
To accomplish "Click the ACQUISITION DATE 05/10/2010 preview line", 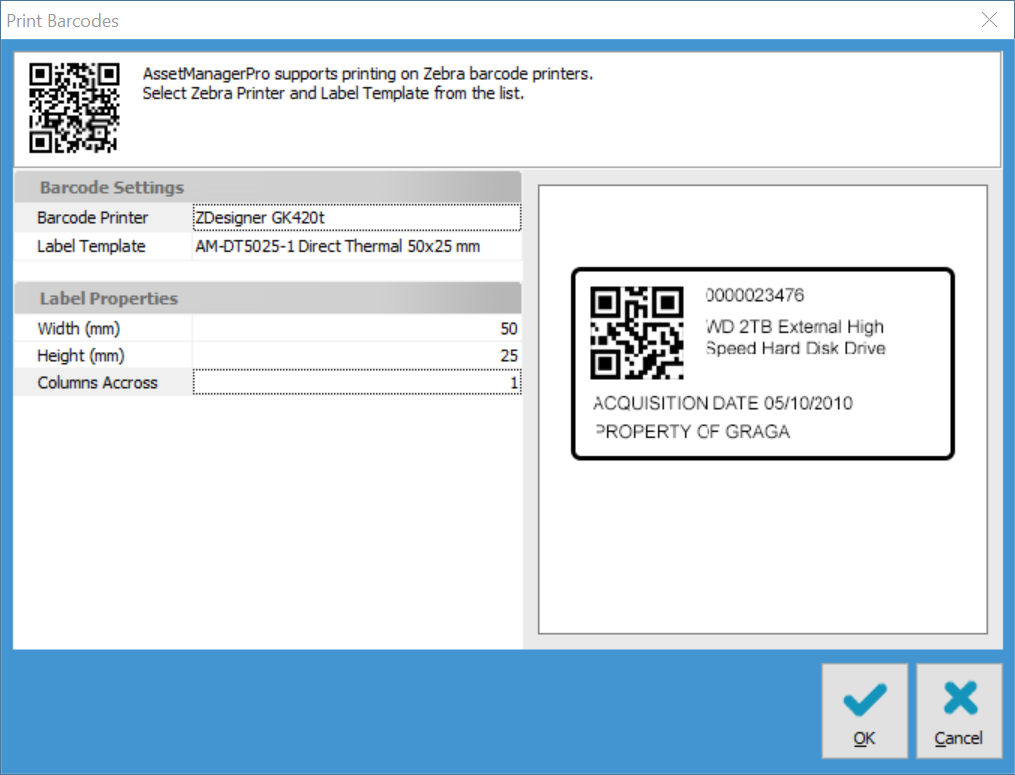I will [722, 403].
